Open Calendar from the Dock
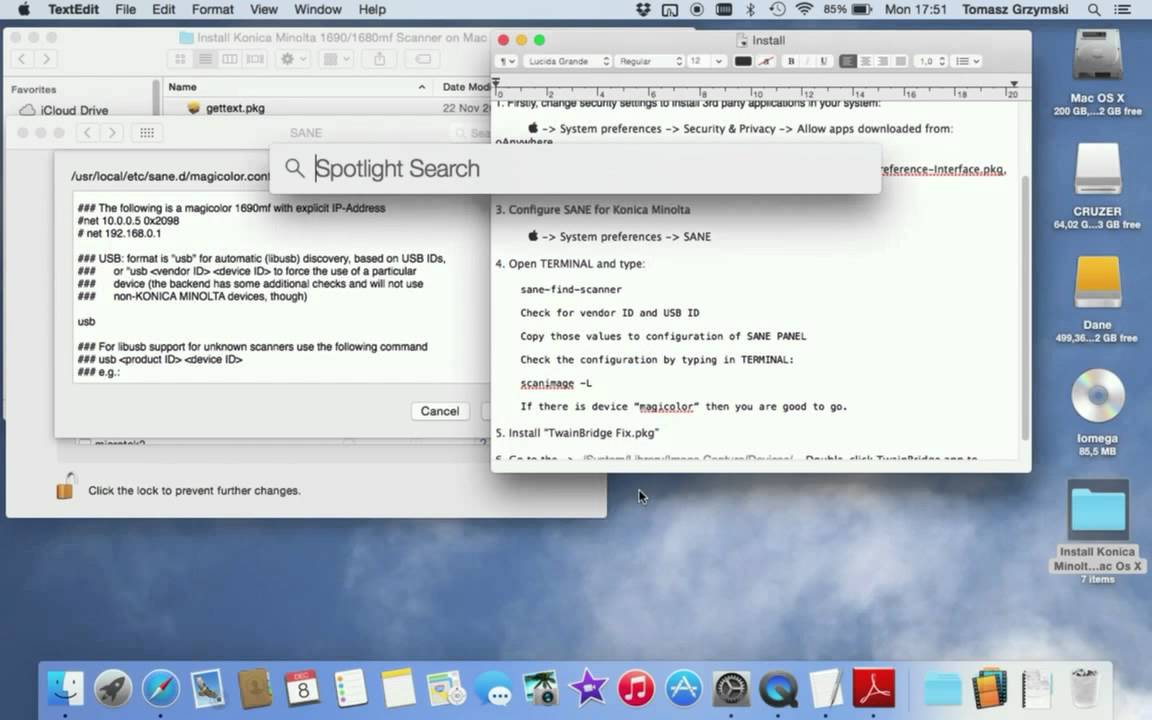This screenshot has width=1152, height=720. pyautogui.click(x=302, y=688)
